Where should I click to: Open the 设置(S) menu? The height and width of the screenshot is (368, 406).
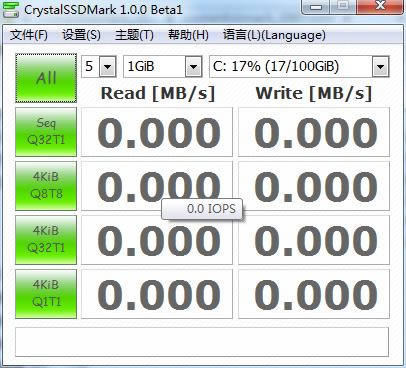click(x=81, y=35)
